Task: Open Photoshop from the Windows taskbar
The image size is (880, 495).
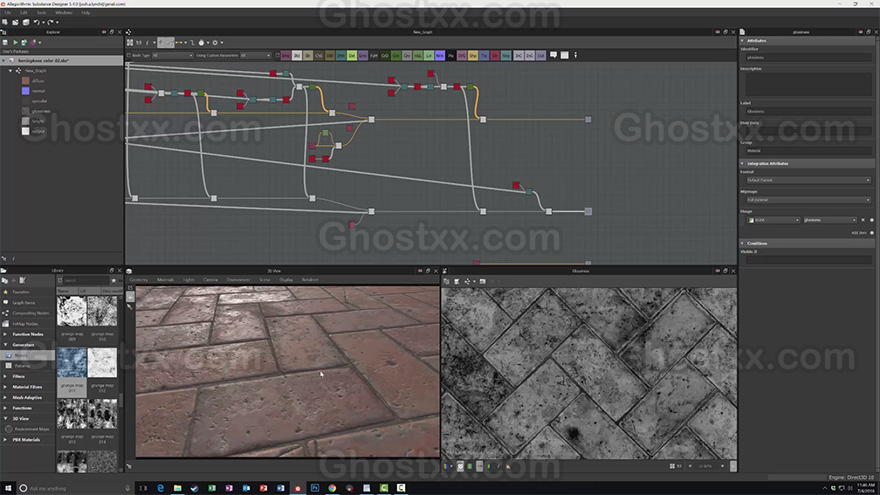Action: click(x=315, y=488)
